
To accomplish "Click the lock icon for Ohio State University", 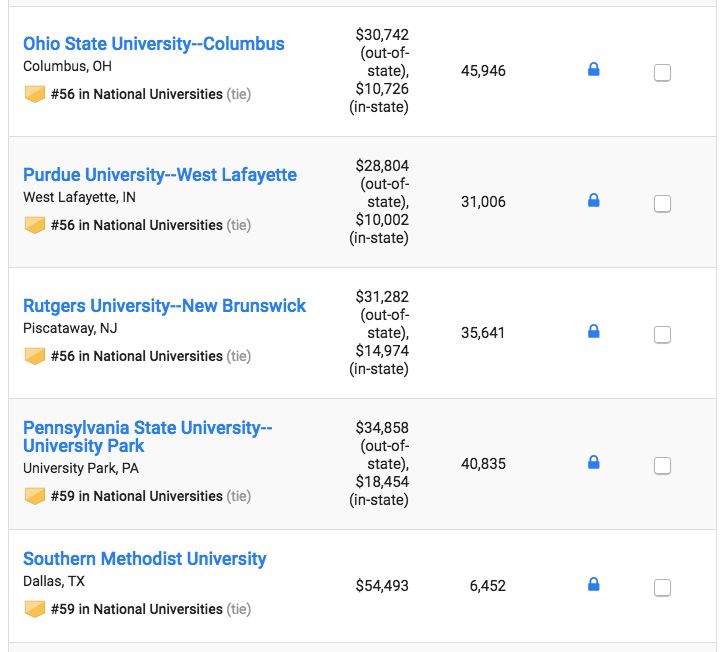I will coord(593,70).
